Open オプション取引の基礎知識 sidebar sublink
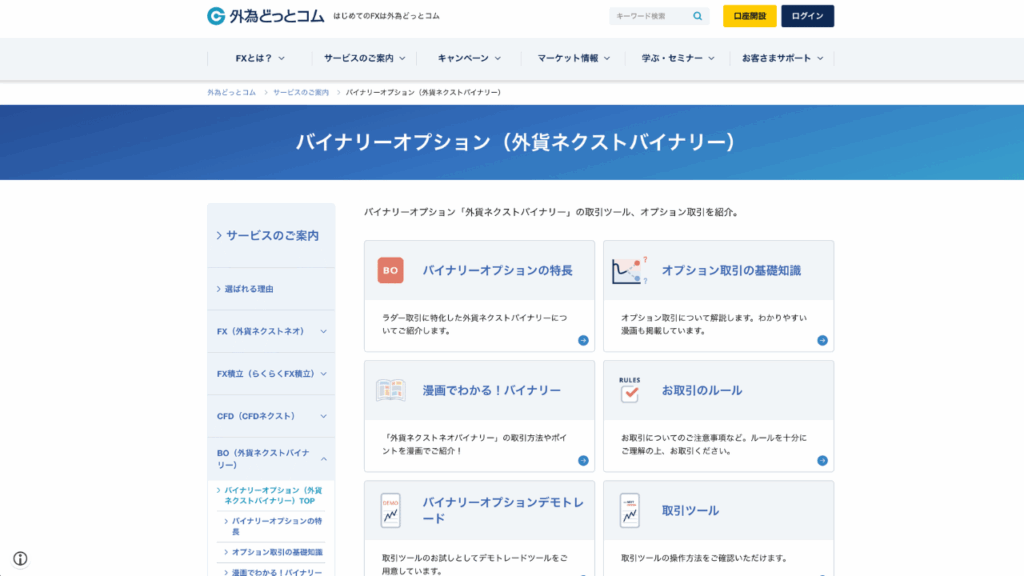This screenshot has width=1024, height=576. pyautogui.click(x=277, y=552)
